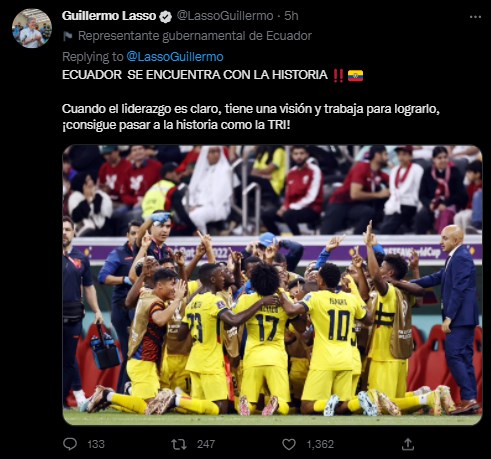Like the tweet with the heart icon
491x459 pixels.
289,444
